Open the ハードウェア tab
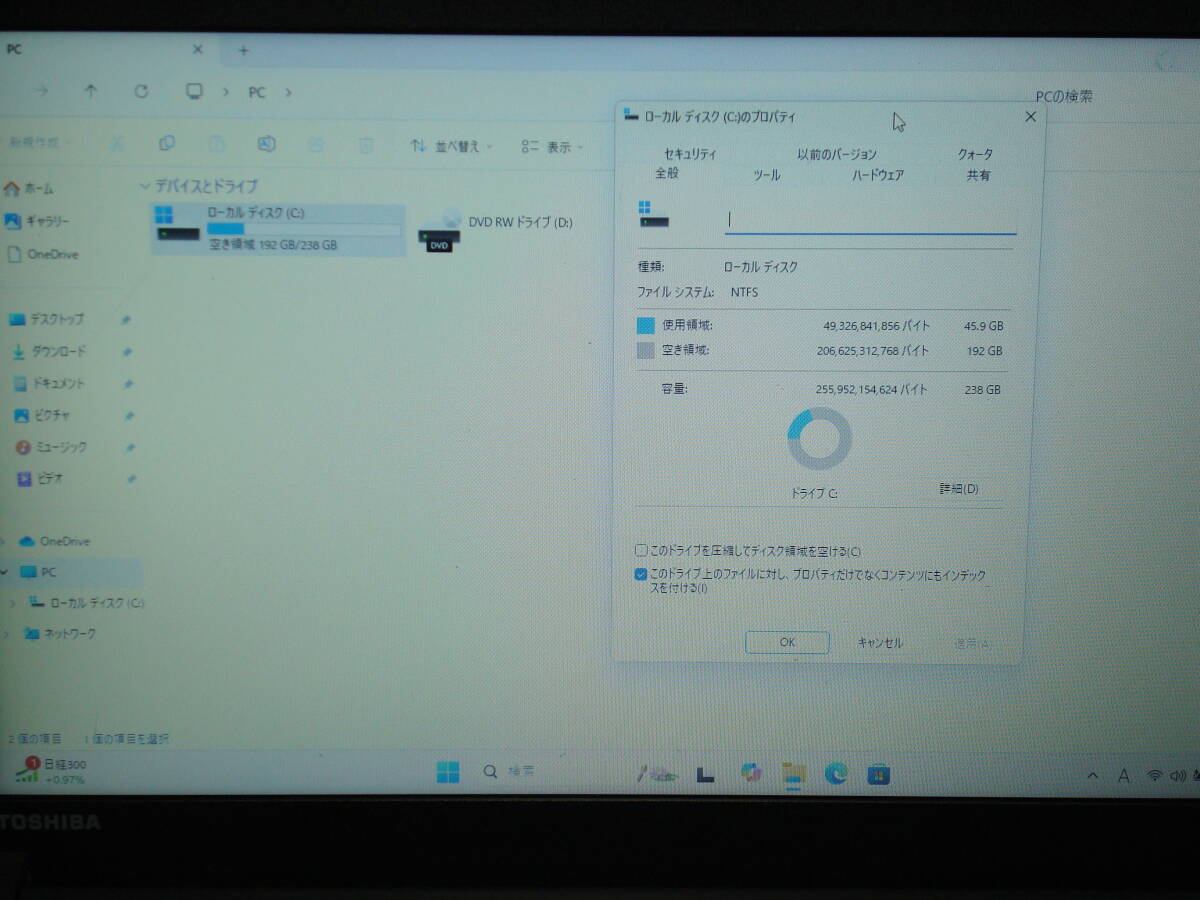This screenshot has height=900, width=1200. [x=876, y=175]
